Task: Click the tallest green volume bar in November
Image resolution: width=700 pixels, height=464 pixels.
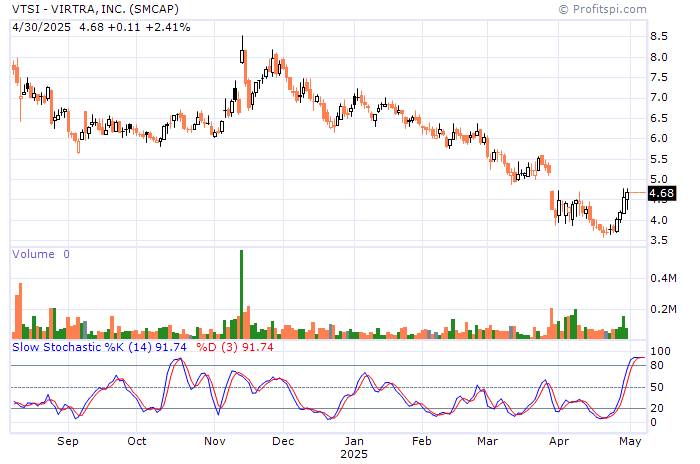Action: click(x=242, y=294)
